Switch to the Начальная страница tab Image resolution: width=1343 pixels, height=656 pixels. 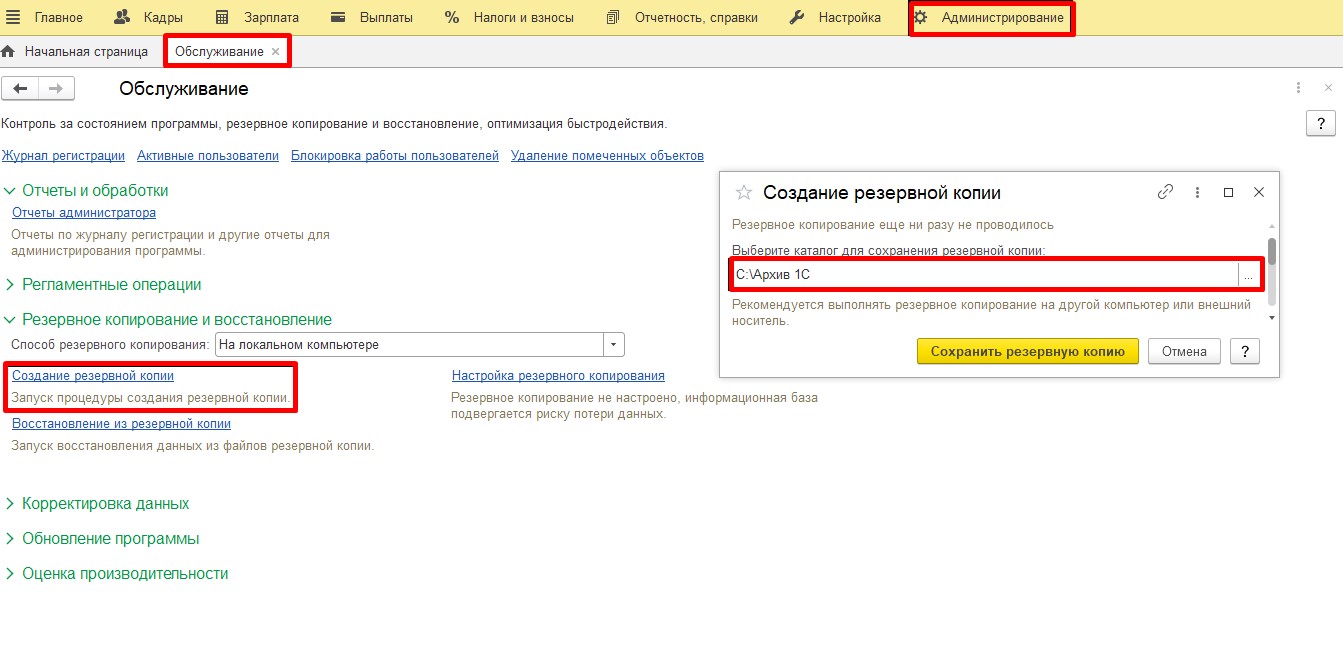point(75,51)
